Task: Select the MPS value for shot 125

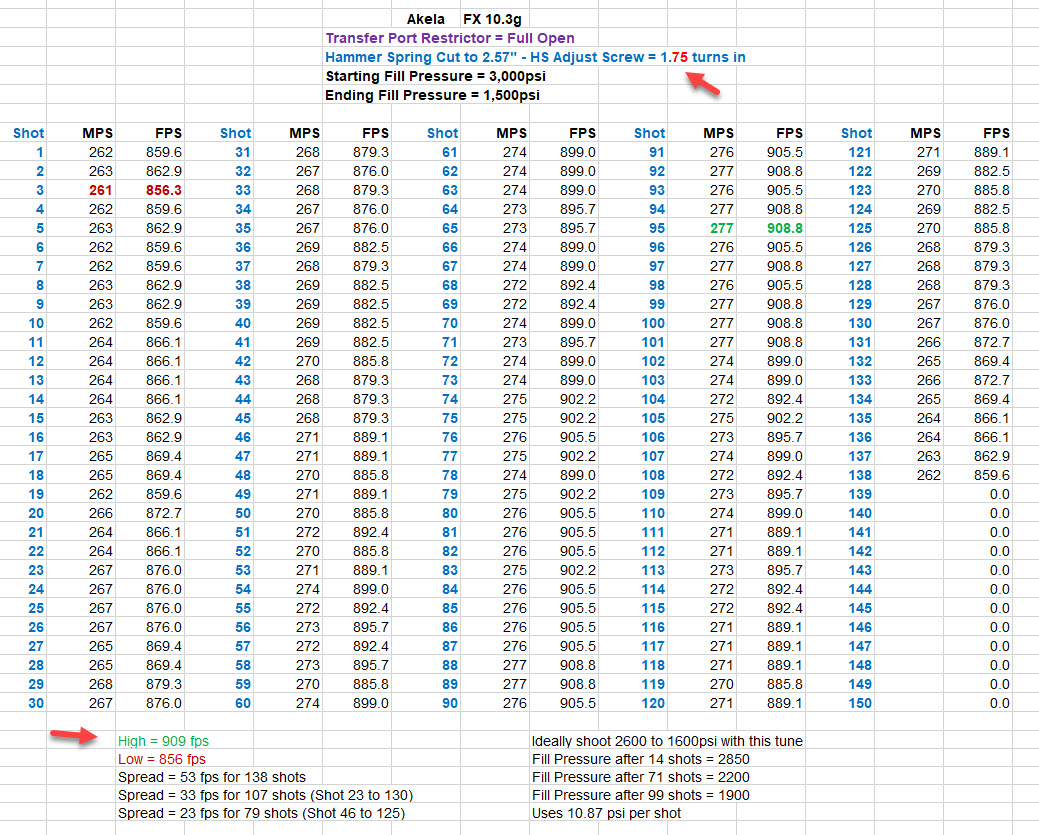Action: (x=928, y=228)
